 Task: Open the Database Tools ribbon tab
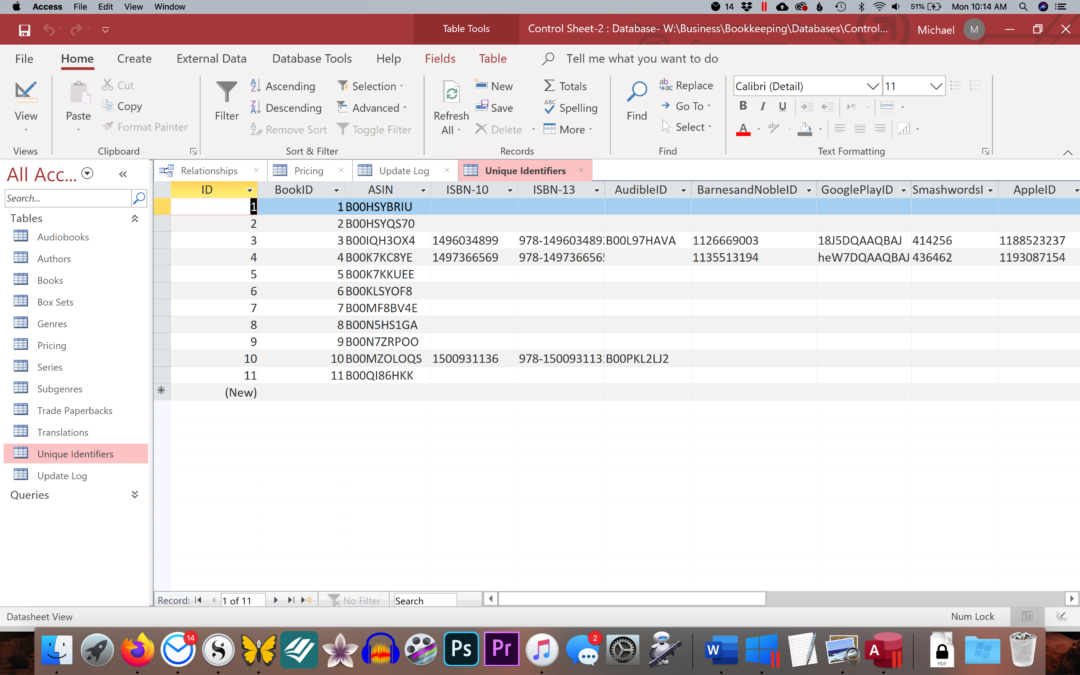point(311,59)
